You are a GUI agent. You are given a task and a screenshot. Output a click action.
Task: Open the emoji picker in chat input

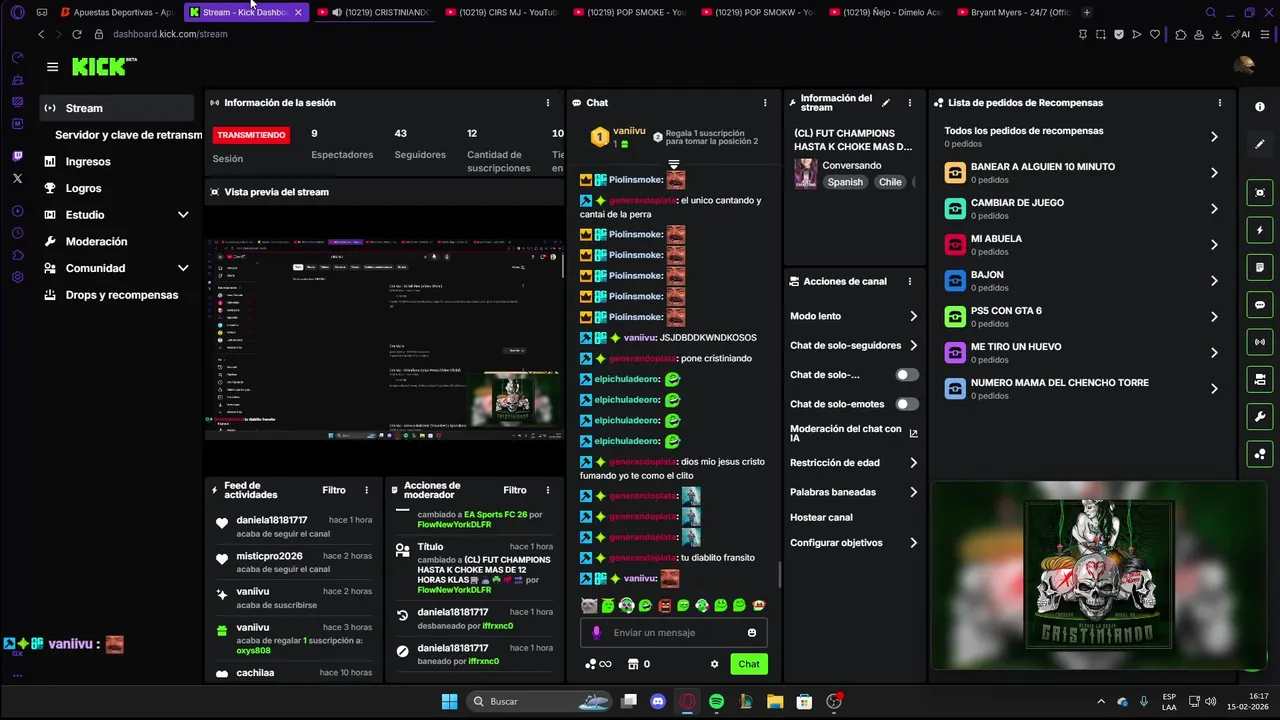[x=752, y=633]
